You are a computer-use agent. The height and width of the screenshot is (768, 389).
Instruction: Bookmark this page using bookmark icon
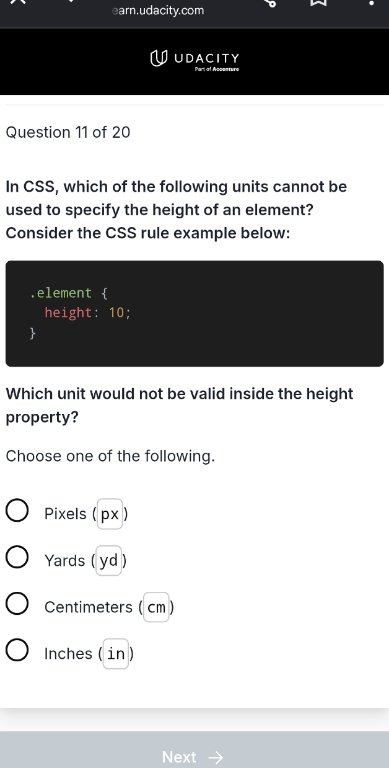pyautogui.click(x=318, y=2)
